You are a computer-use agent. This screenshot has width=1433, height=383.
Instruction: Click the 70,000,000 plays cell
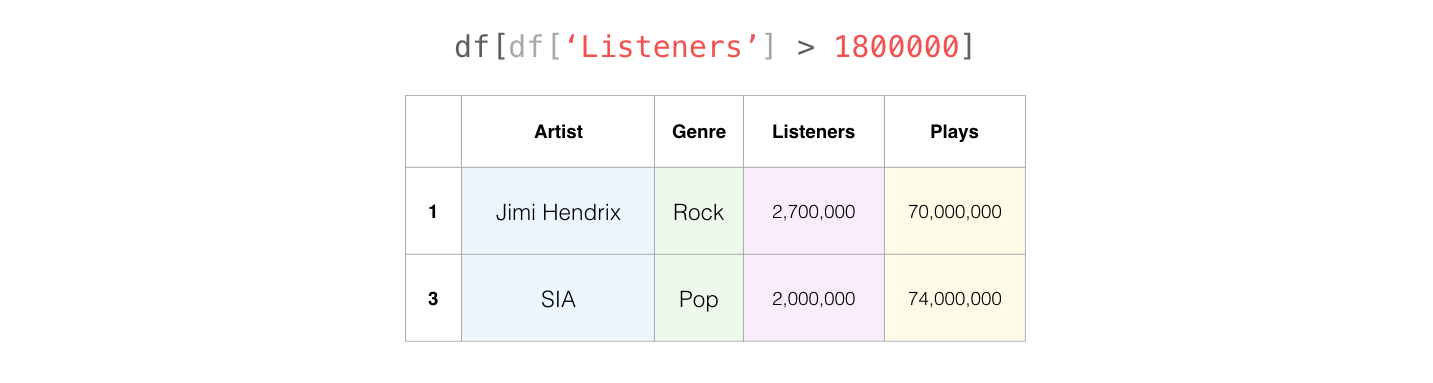[955, 211]
